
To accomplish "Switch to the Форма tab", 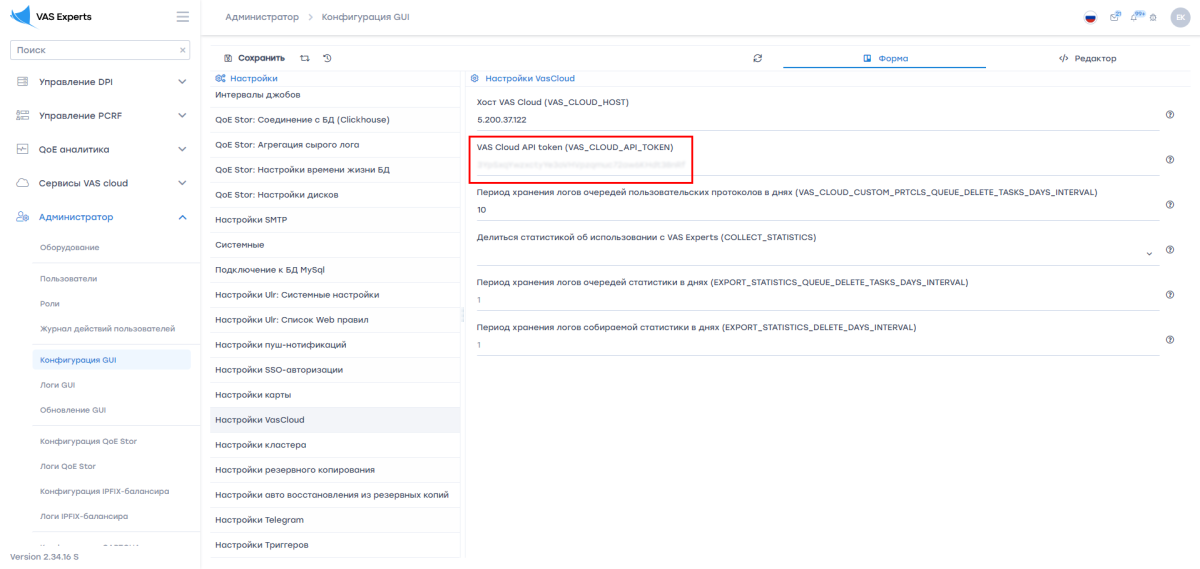I will pos(885,58).
